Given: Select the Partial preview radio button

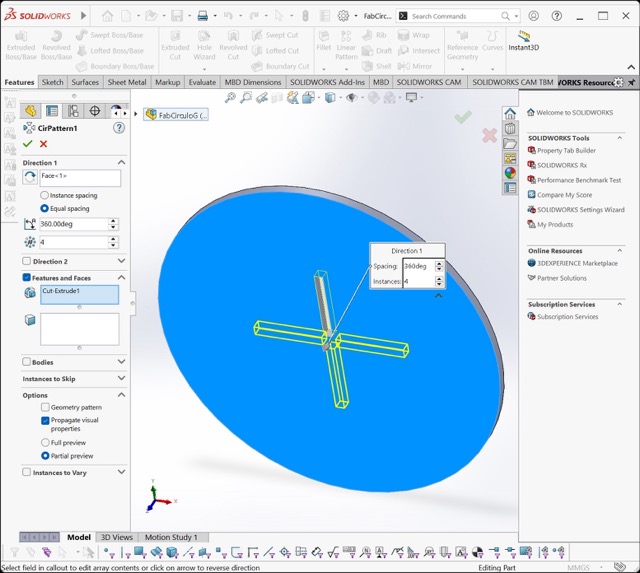Looking at the screenshot, I should [45, 455].
